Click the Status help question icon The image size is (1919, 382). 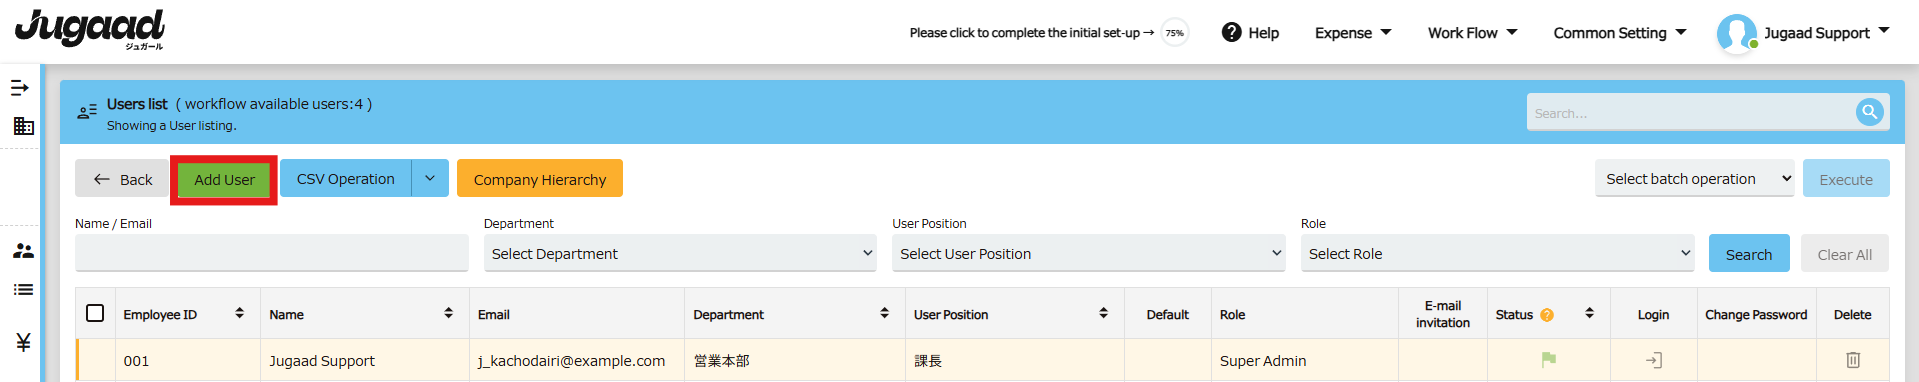pyautogui.click(x=1547, y=315)
